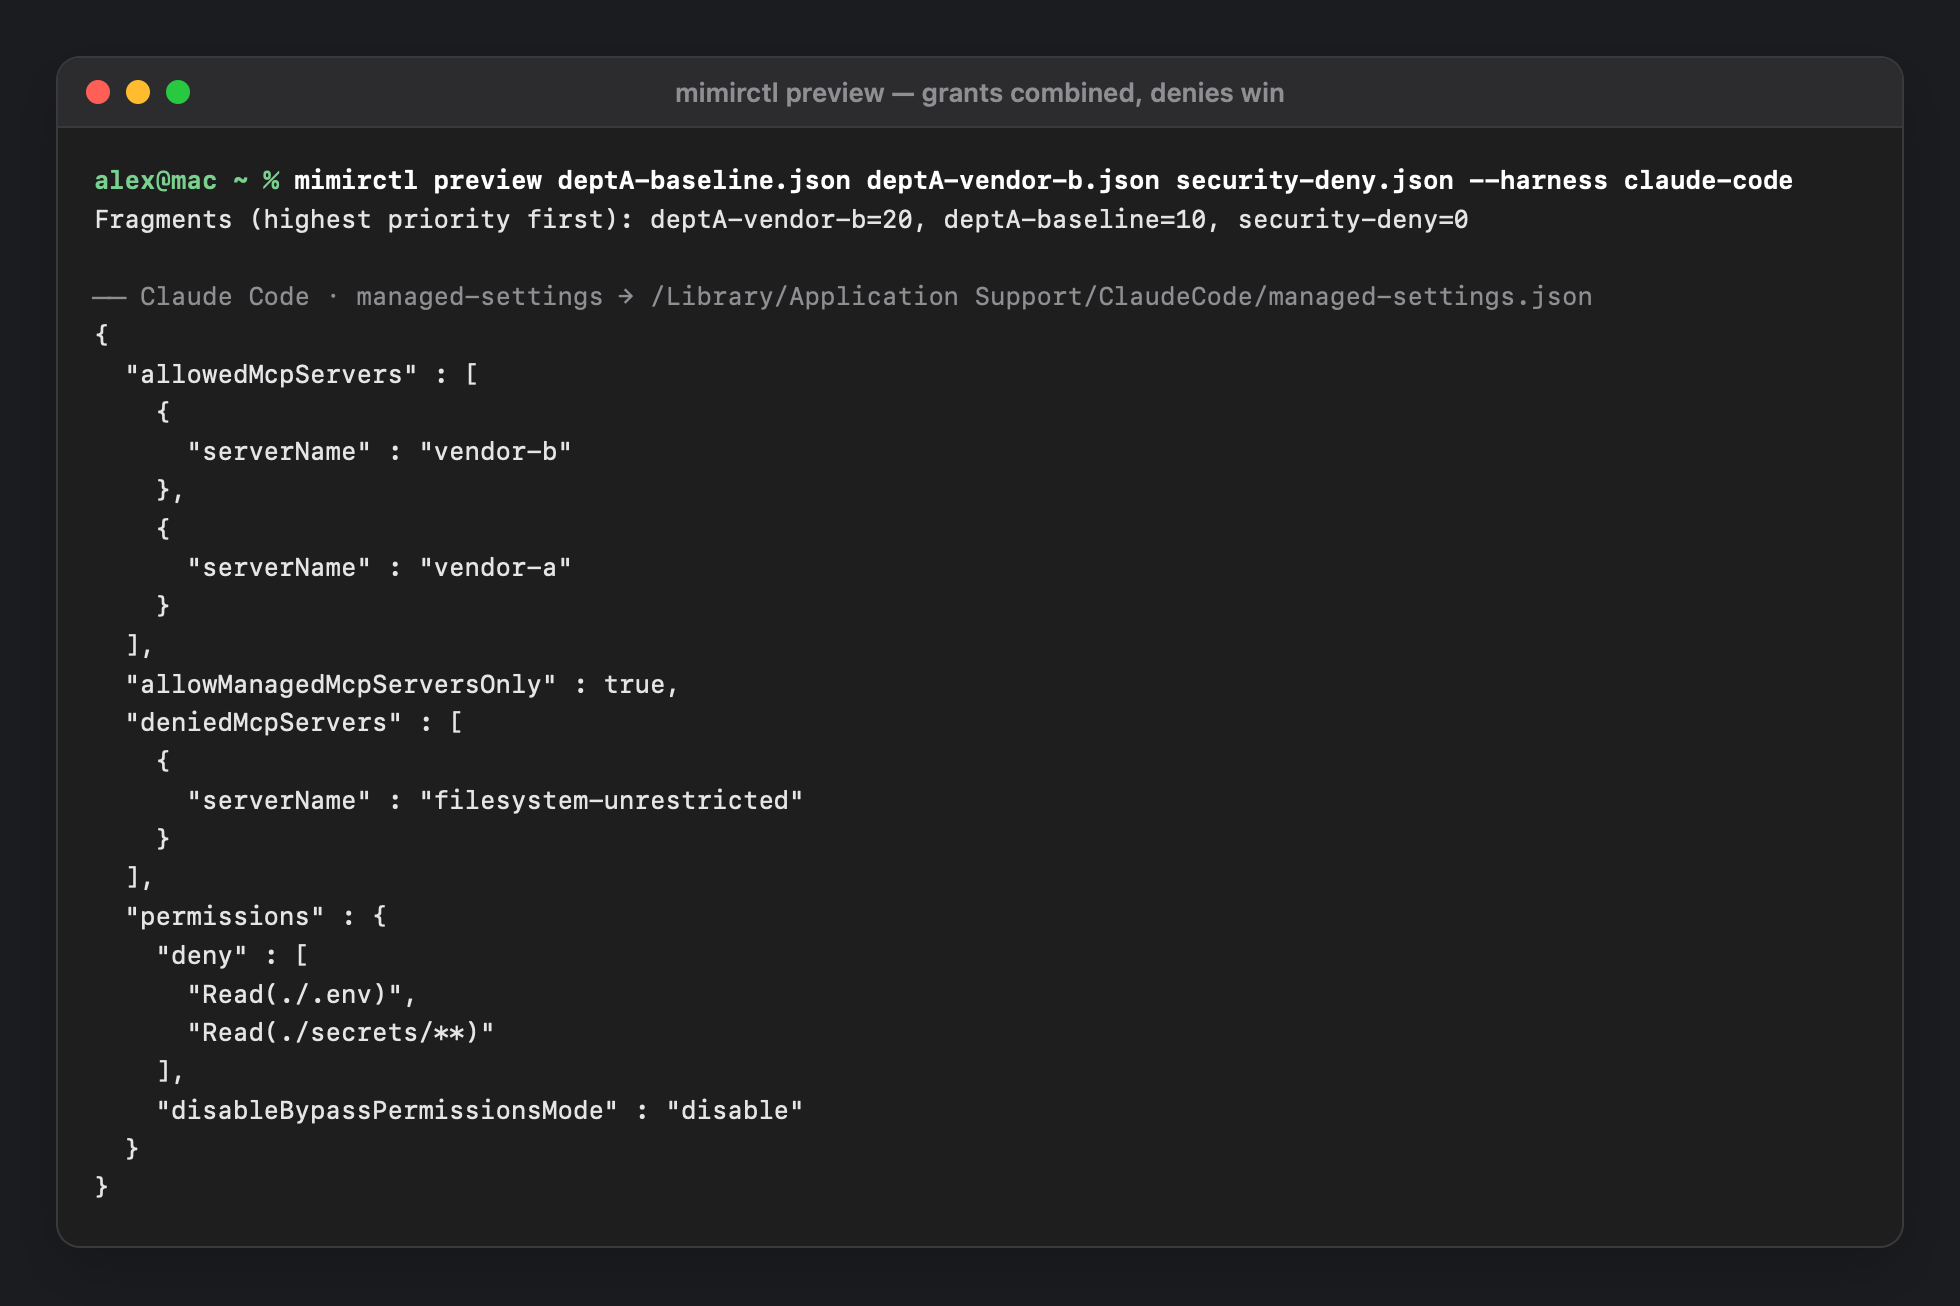The image size is (1960, 1306).
Task: Click 'security-deny=0' in fragments line
Action: click(x=1353, y=219)
